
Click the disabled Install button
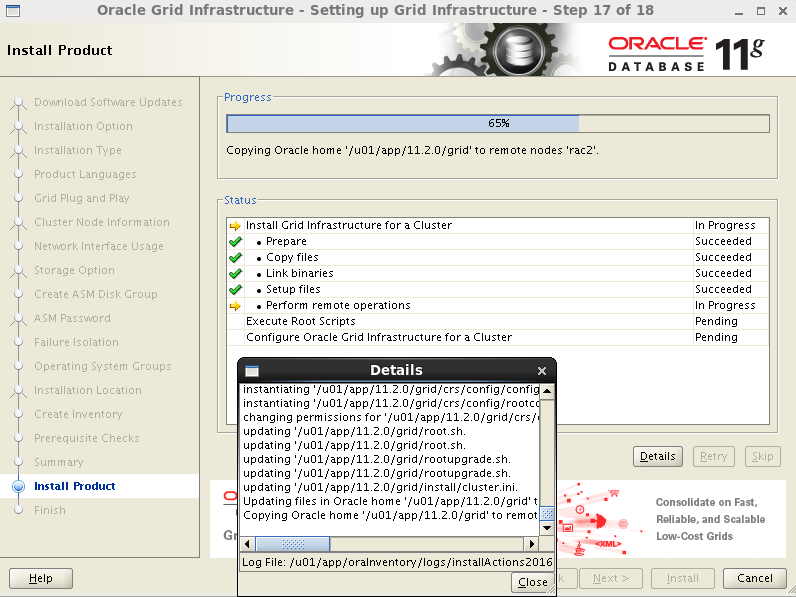682,578
